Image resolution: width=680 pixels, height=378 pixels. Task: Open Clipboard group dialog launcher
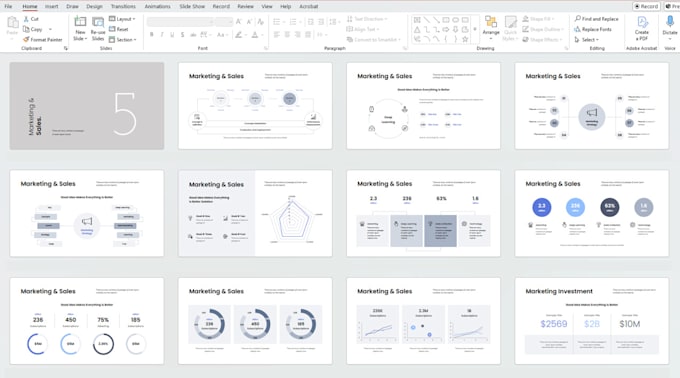[x=66, y=49]
